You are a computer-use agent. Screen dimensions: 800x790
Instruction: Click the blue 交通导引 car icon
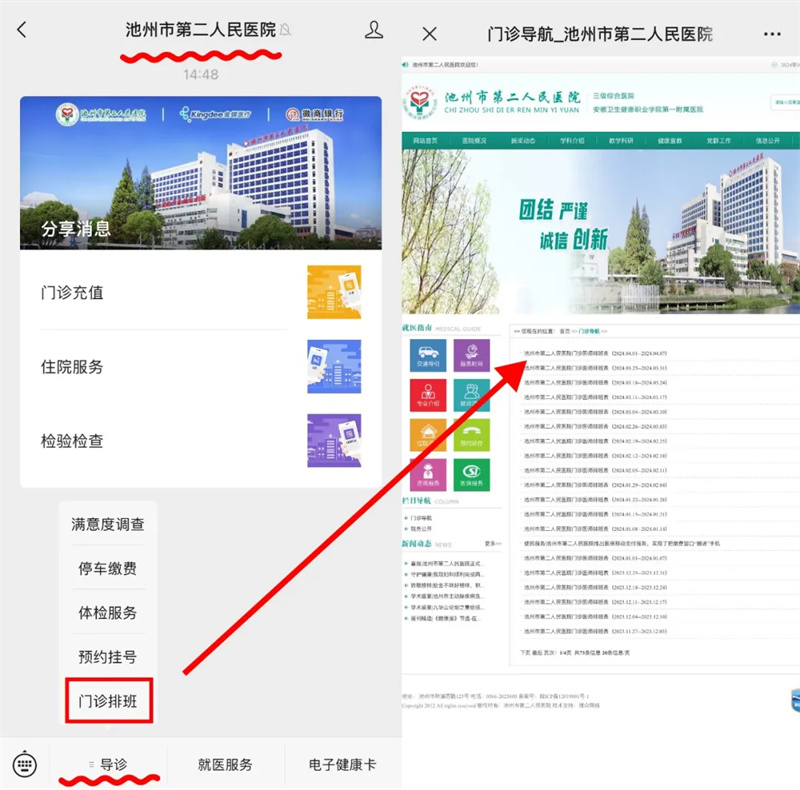pos(428,357)
